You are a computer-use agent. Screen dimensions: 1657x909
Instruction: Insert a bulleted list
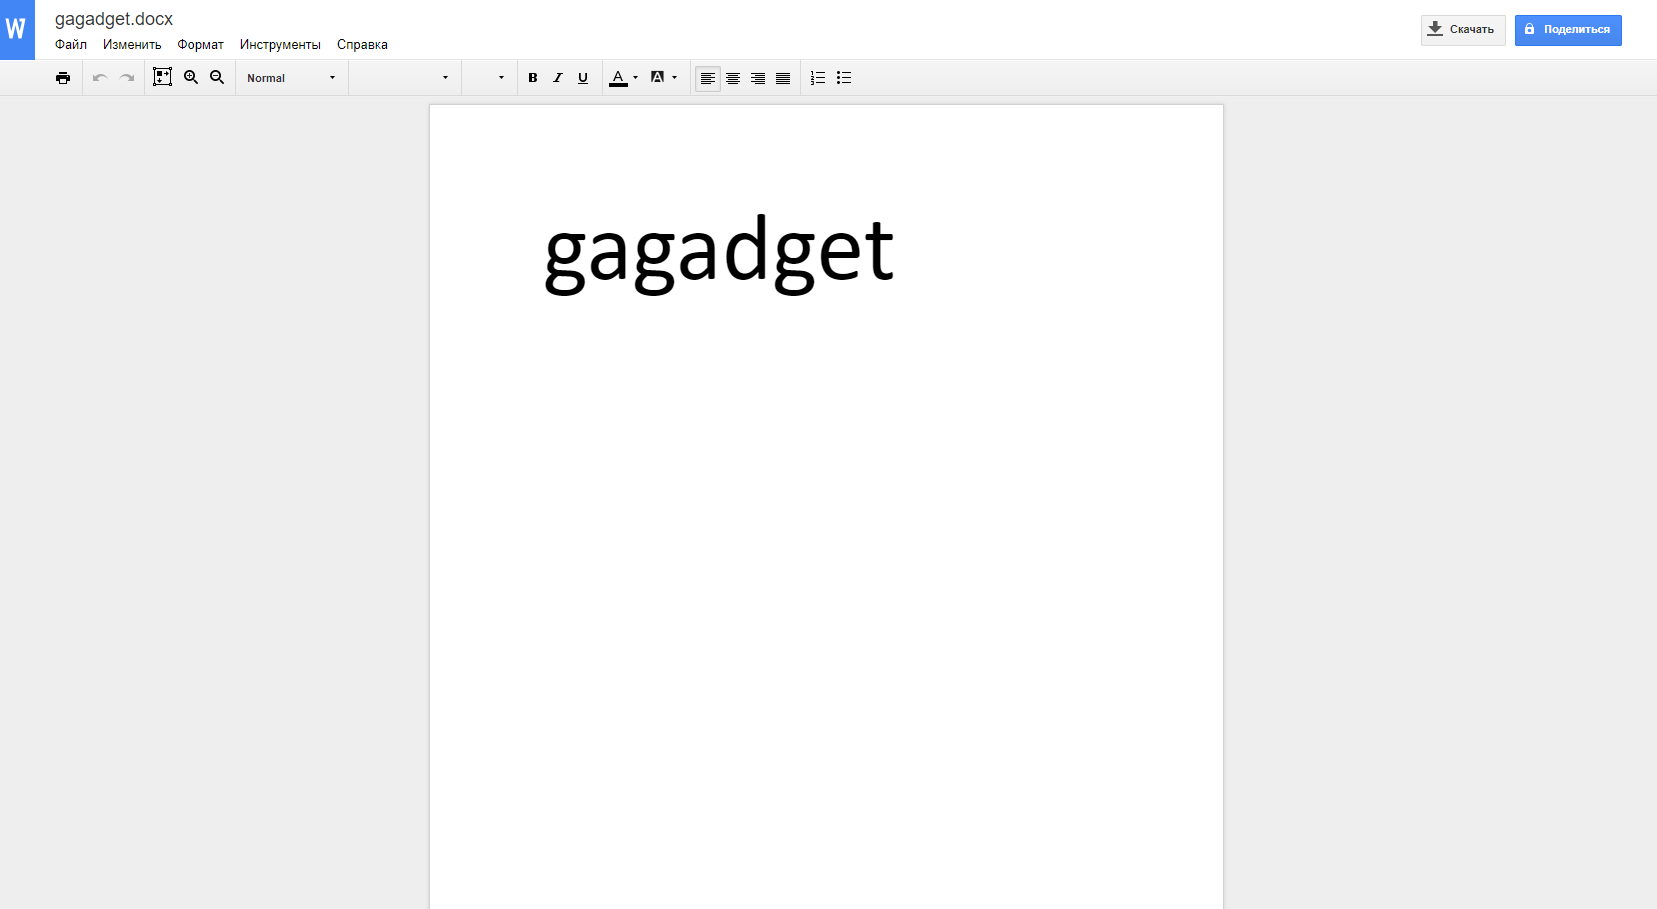(844, 78)
